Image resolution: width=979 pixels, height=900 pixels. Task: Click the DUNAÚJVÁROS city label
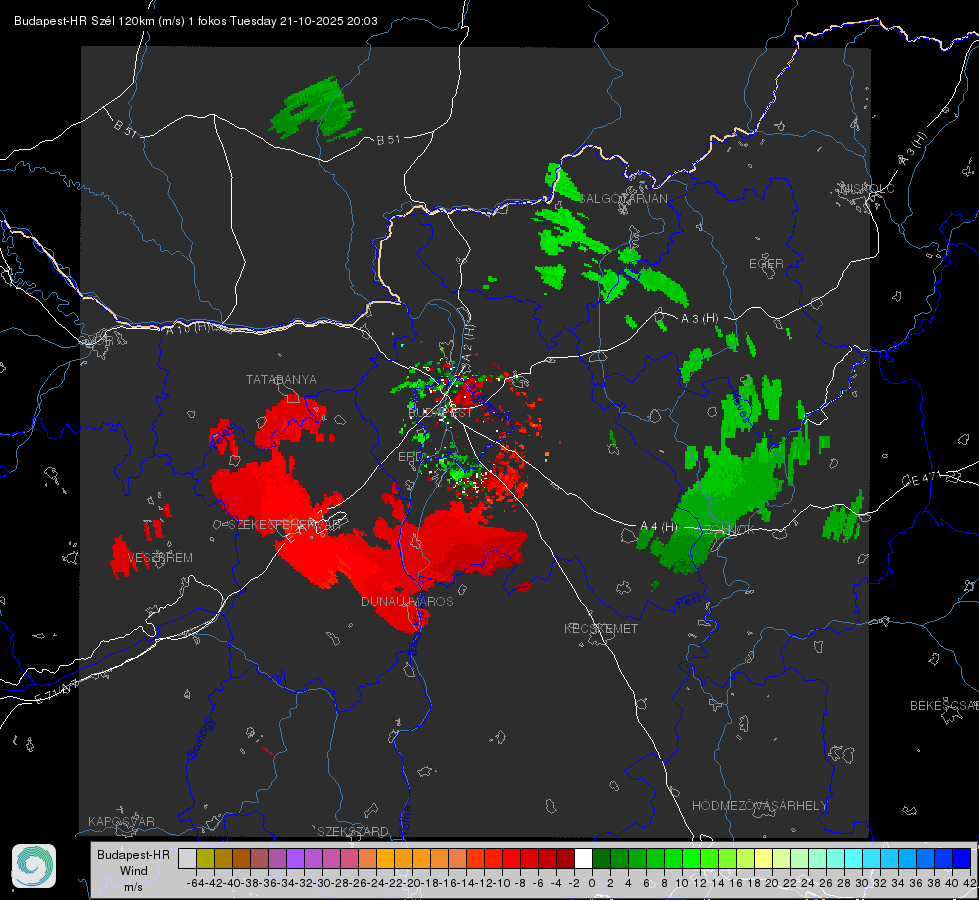407,601
